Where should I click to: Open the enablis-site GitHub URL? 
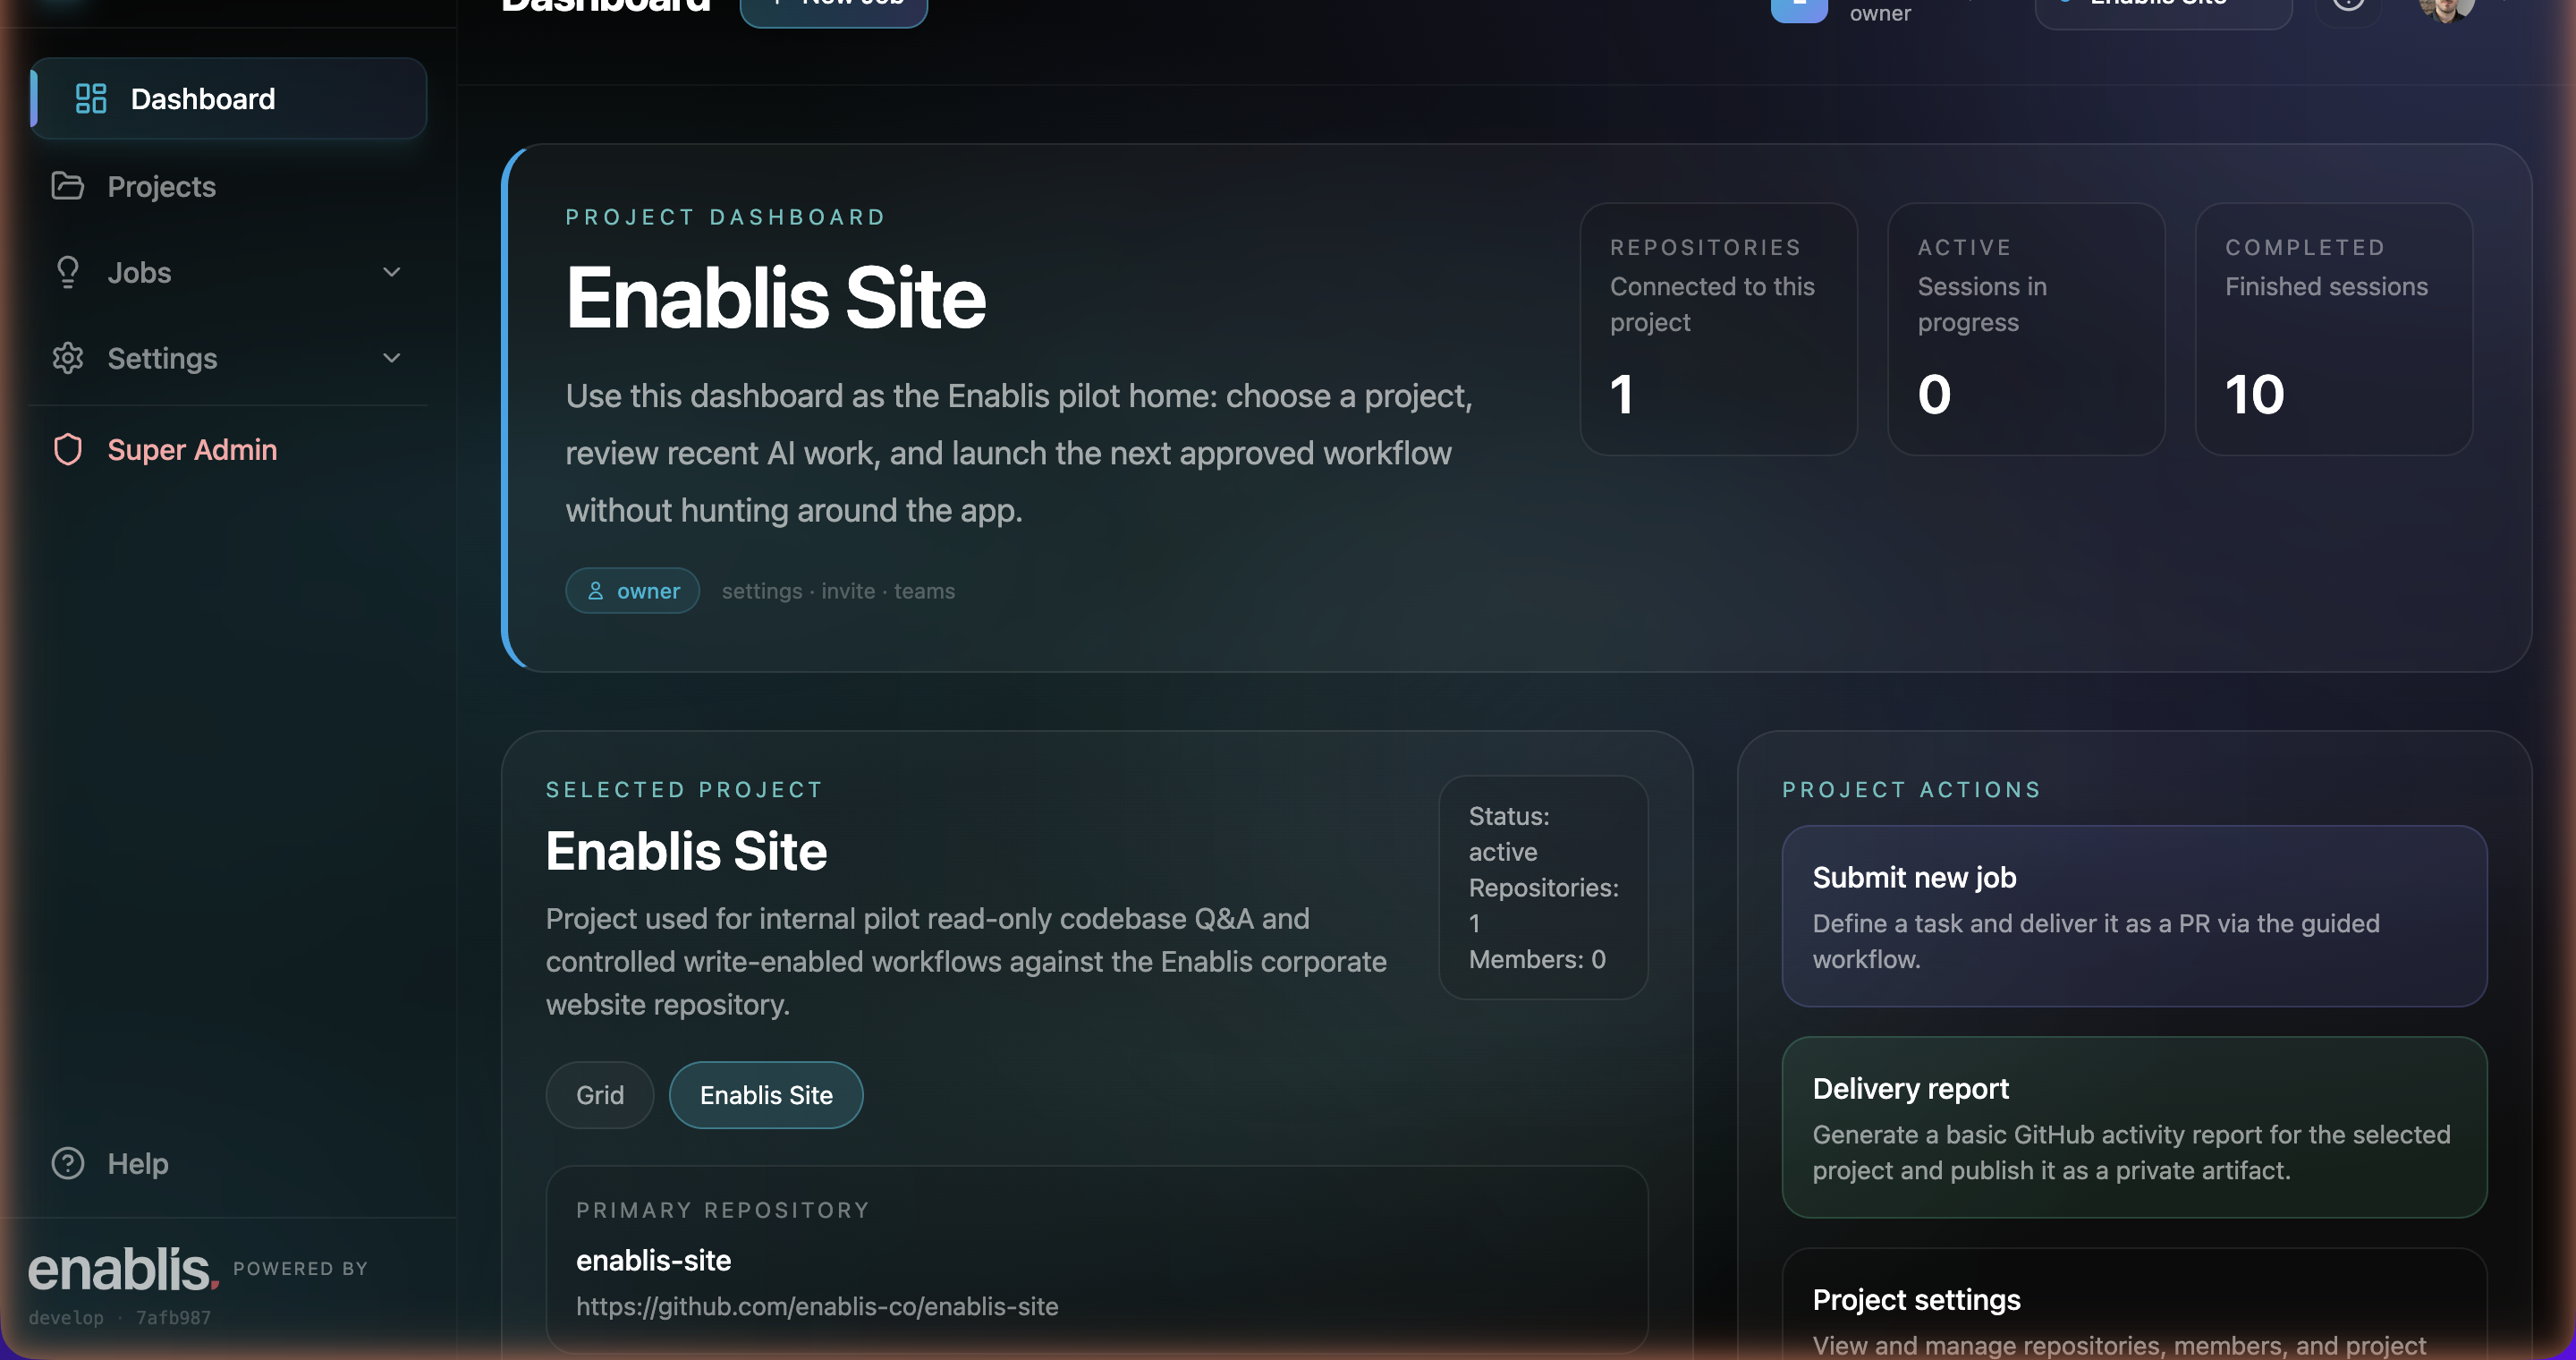817,1306
